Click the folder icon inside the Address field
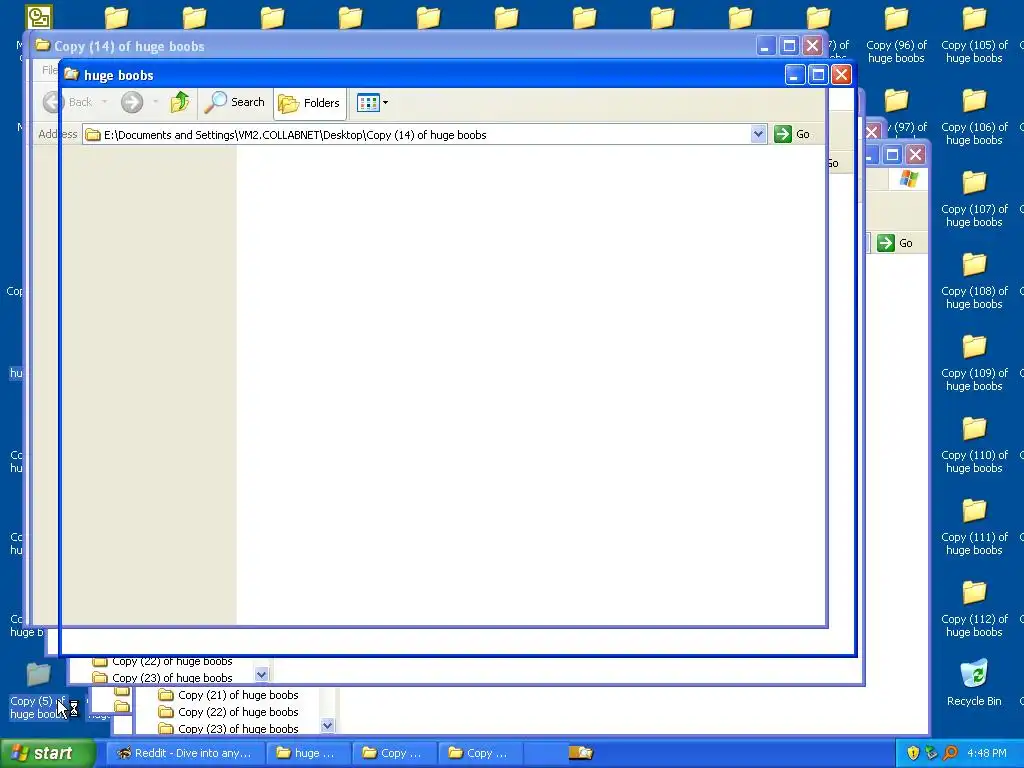 coord(93,135)
